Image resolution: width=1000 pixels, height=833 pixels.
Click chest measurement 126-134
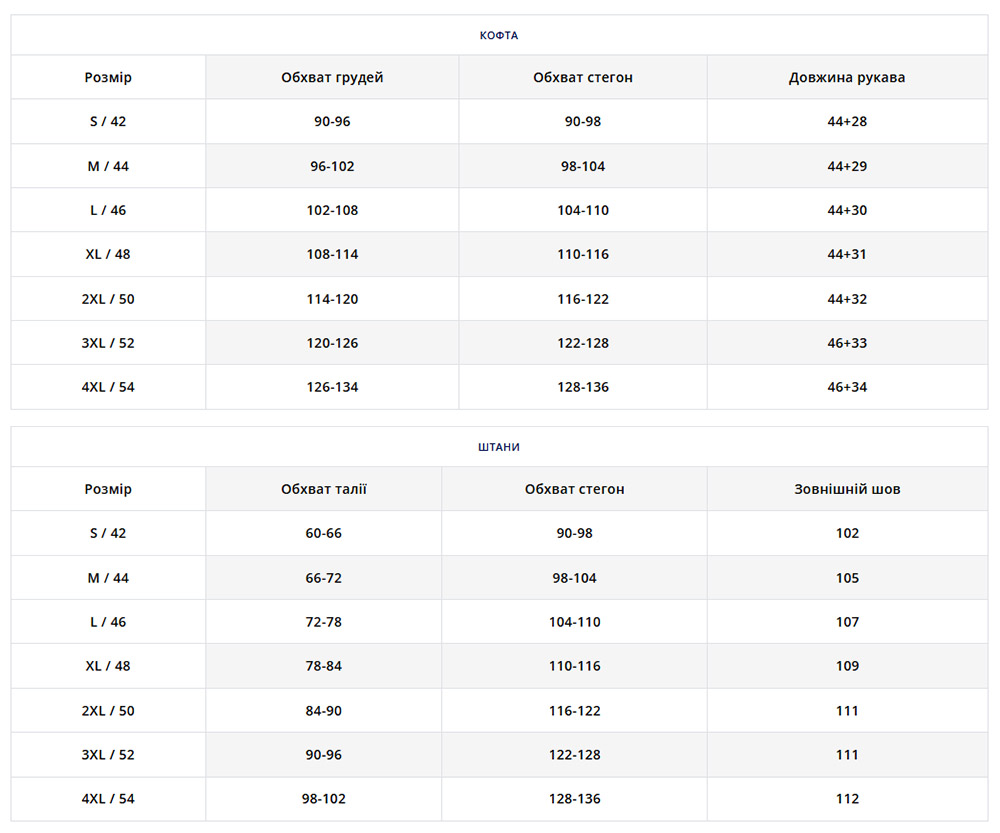point(332,387)
